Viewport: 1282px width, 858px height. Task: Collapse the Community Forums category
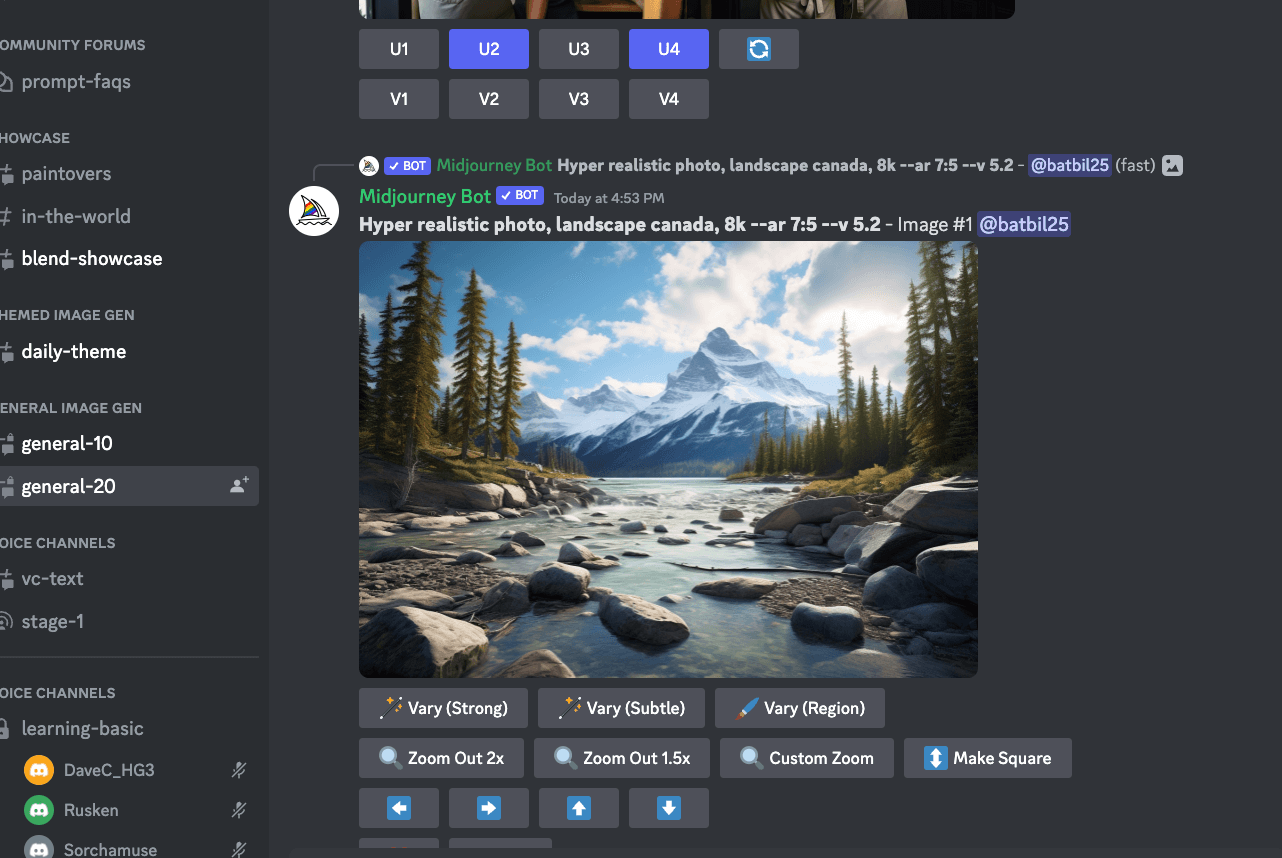coord(72,45)
